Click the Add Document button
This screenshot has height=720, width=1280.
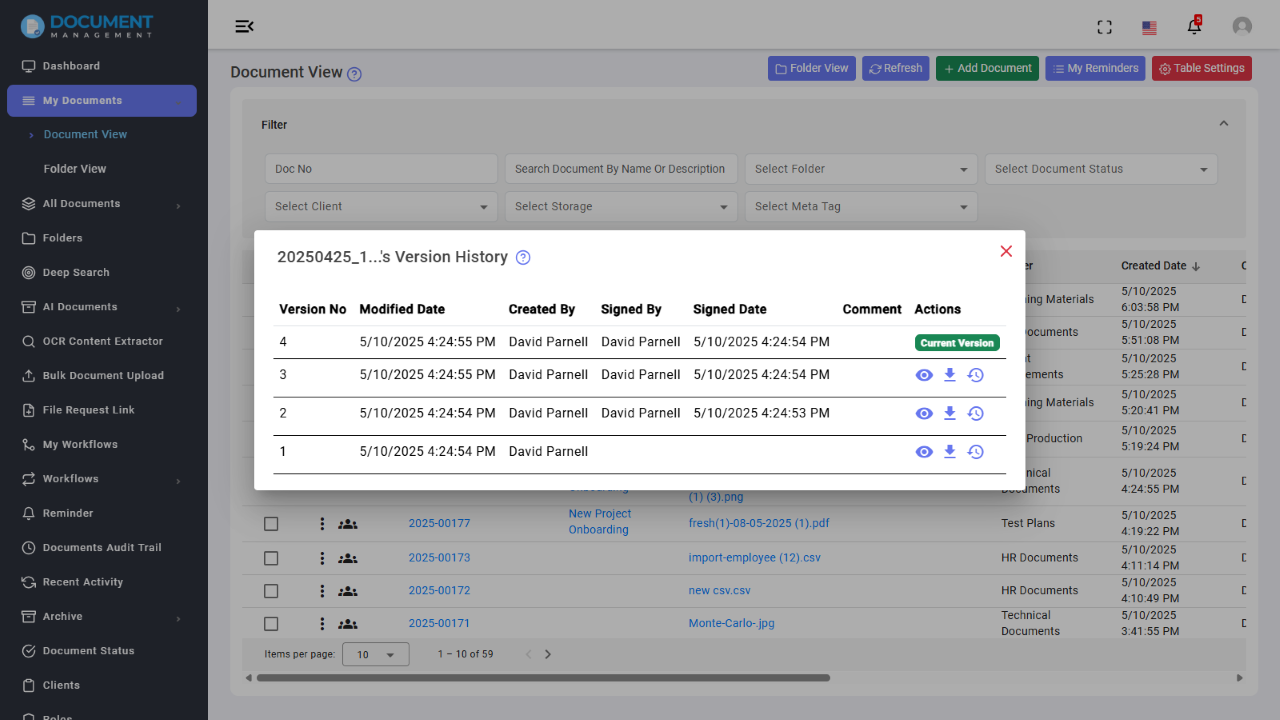point(987,67)
